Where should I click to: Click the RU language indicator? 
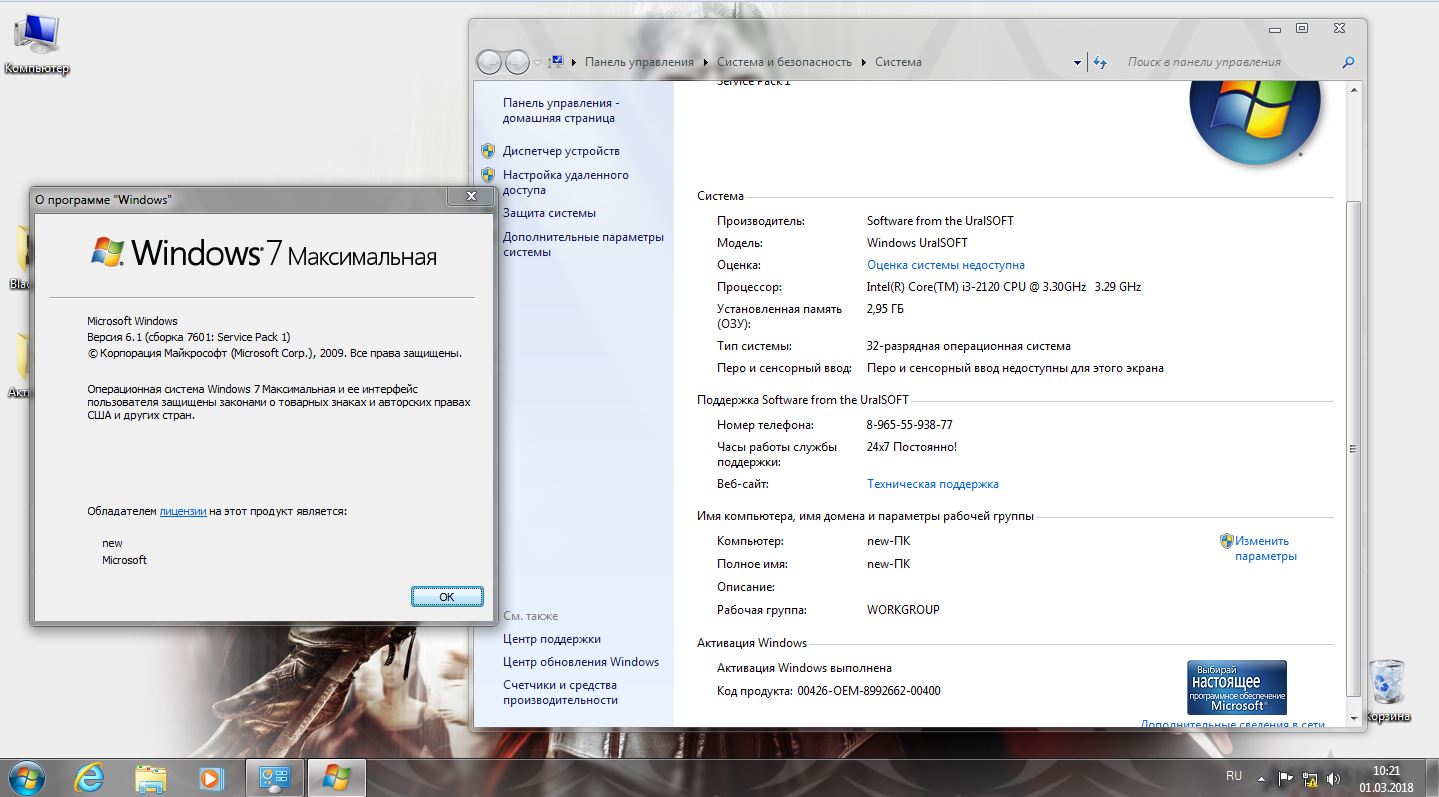coord(1234,776)
